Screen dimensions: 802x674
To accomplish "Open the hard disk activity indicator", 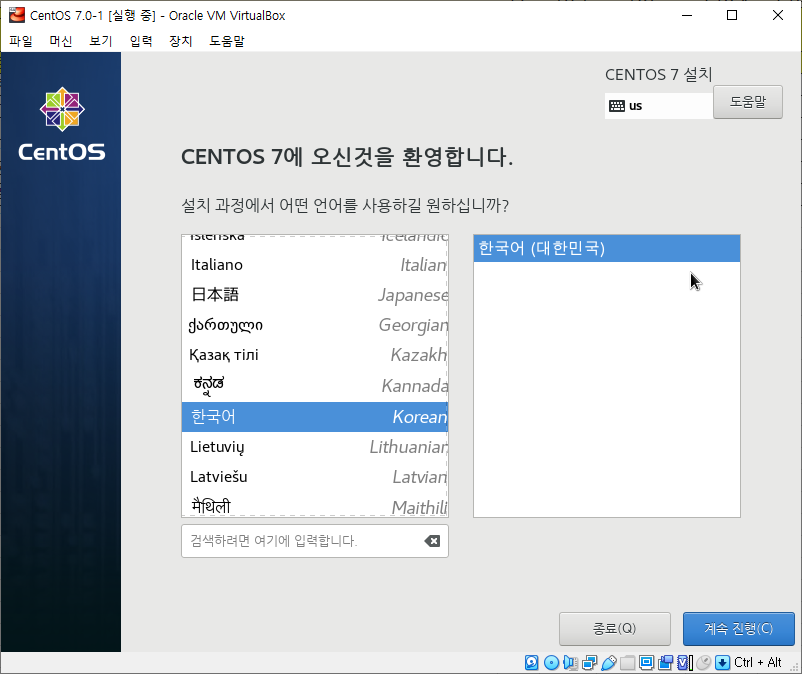I will click(x=531, y=662).
